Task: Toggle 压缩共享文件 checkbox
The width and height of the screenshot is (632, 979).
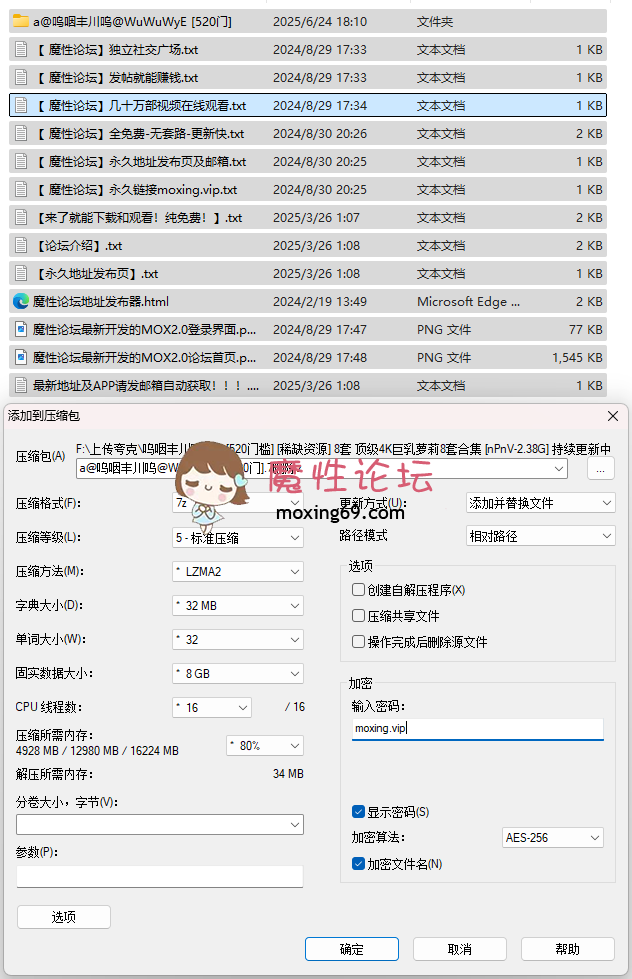Action: click(358, 616)
